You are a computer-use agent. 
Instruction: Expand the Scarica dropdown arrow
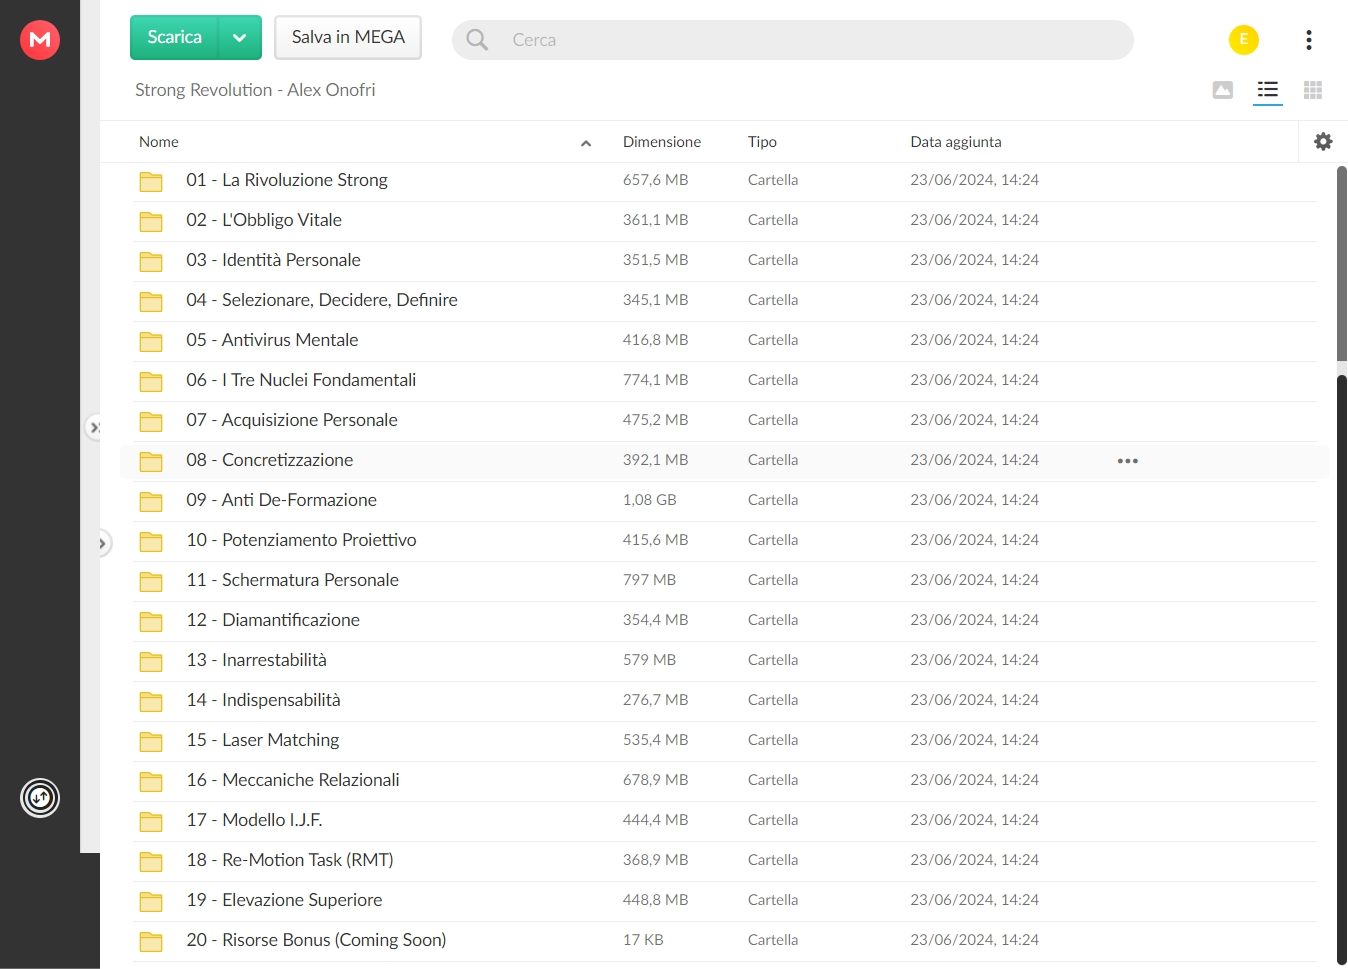[240, 38]
